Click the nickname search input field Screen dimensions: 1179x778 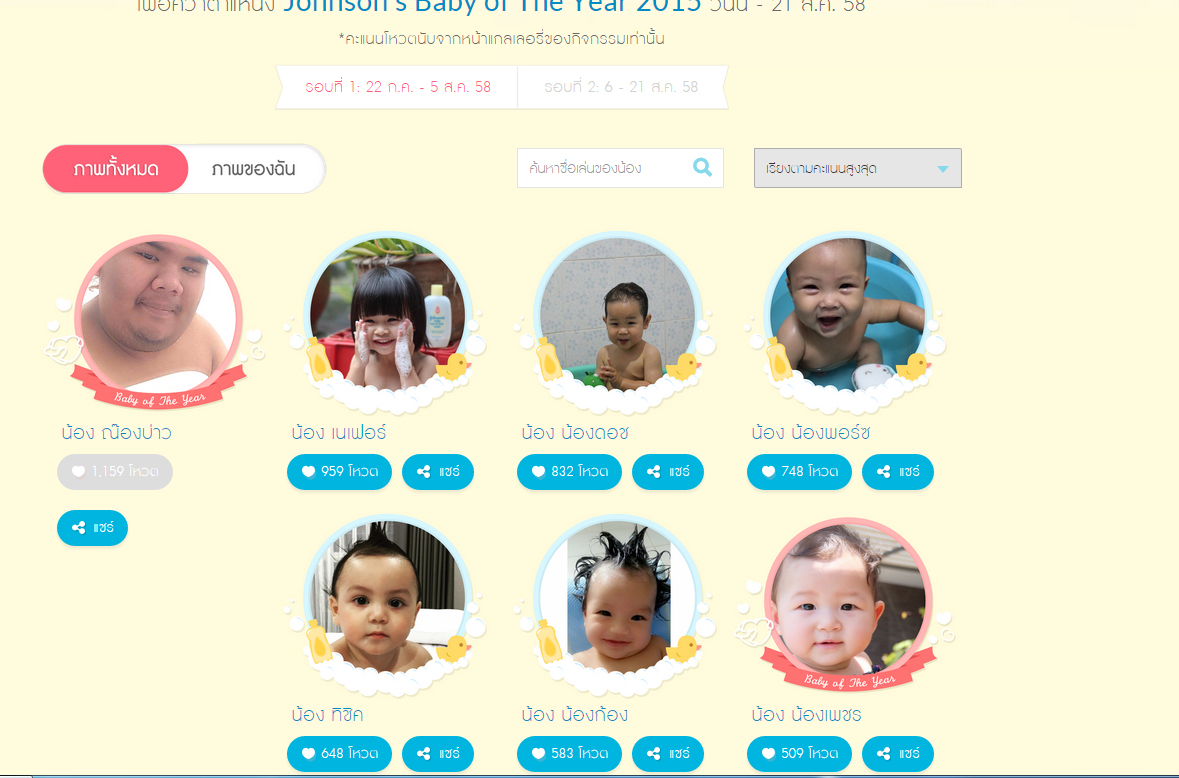(605, 168)
